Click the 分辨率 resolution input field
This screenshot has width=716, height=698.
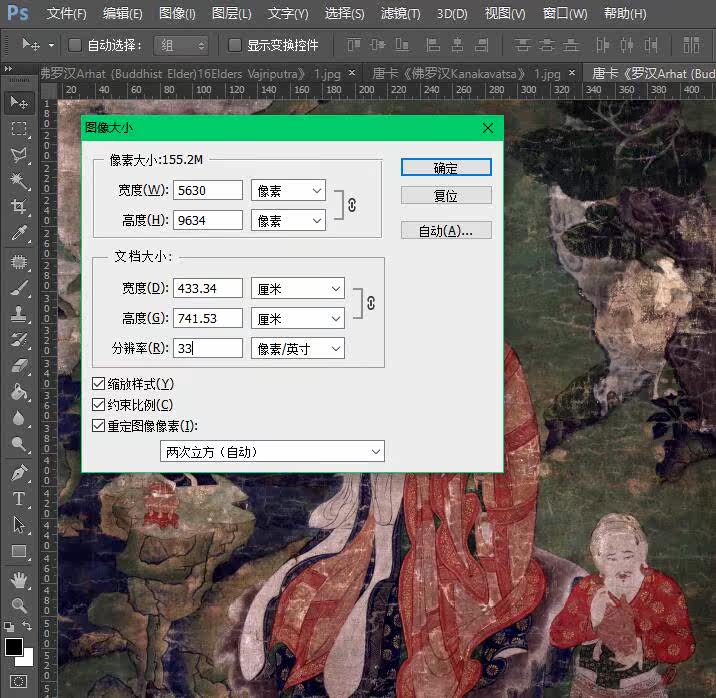click(208, 348)
